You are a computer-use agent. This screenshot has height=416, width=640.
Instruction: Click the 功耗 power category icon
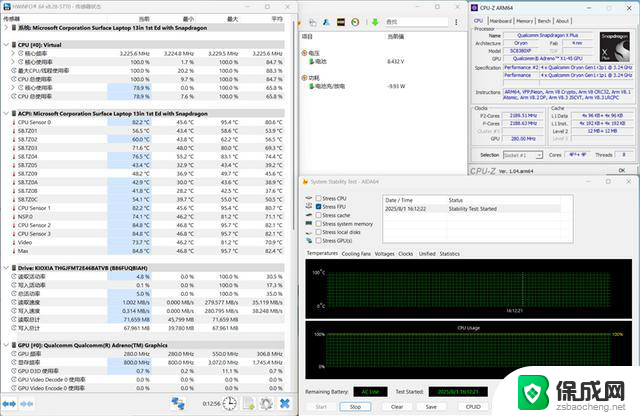click(x=304, y=78)
